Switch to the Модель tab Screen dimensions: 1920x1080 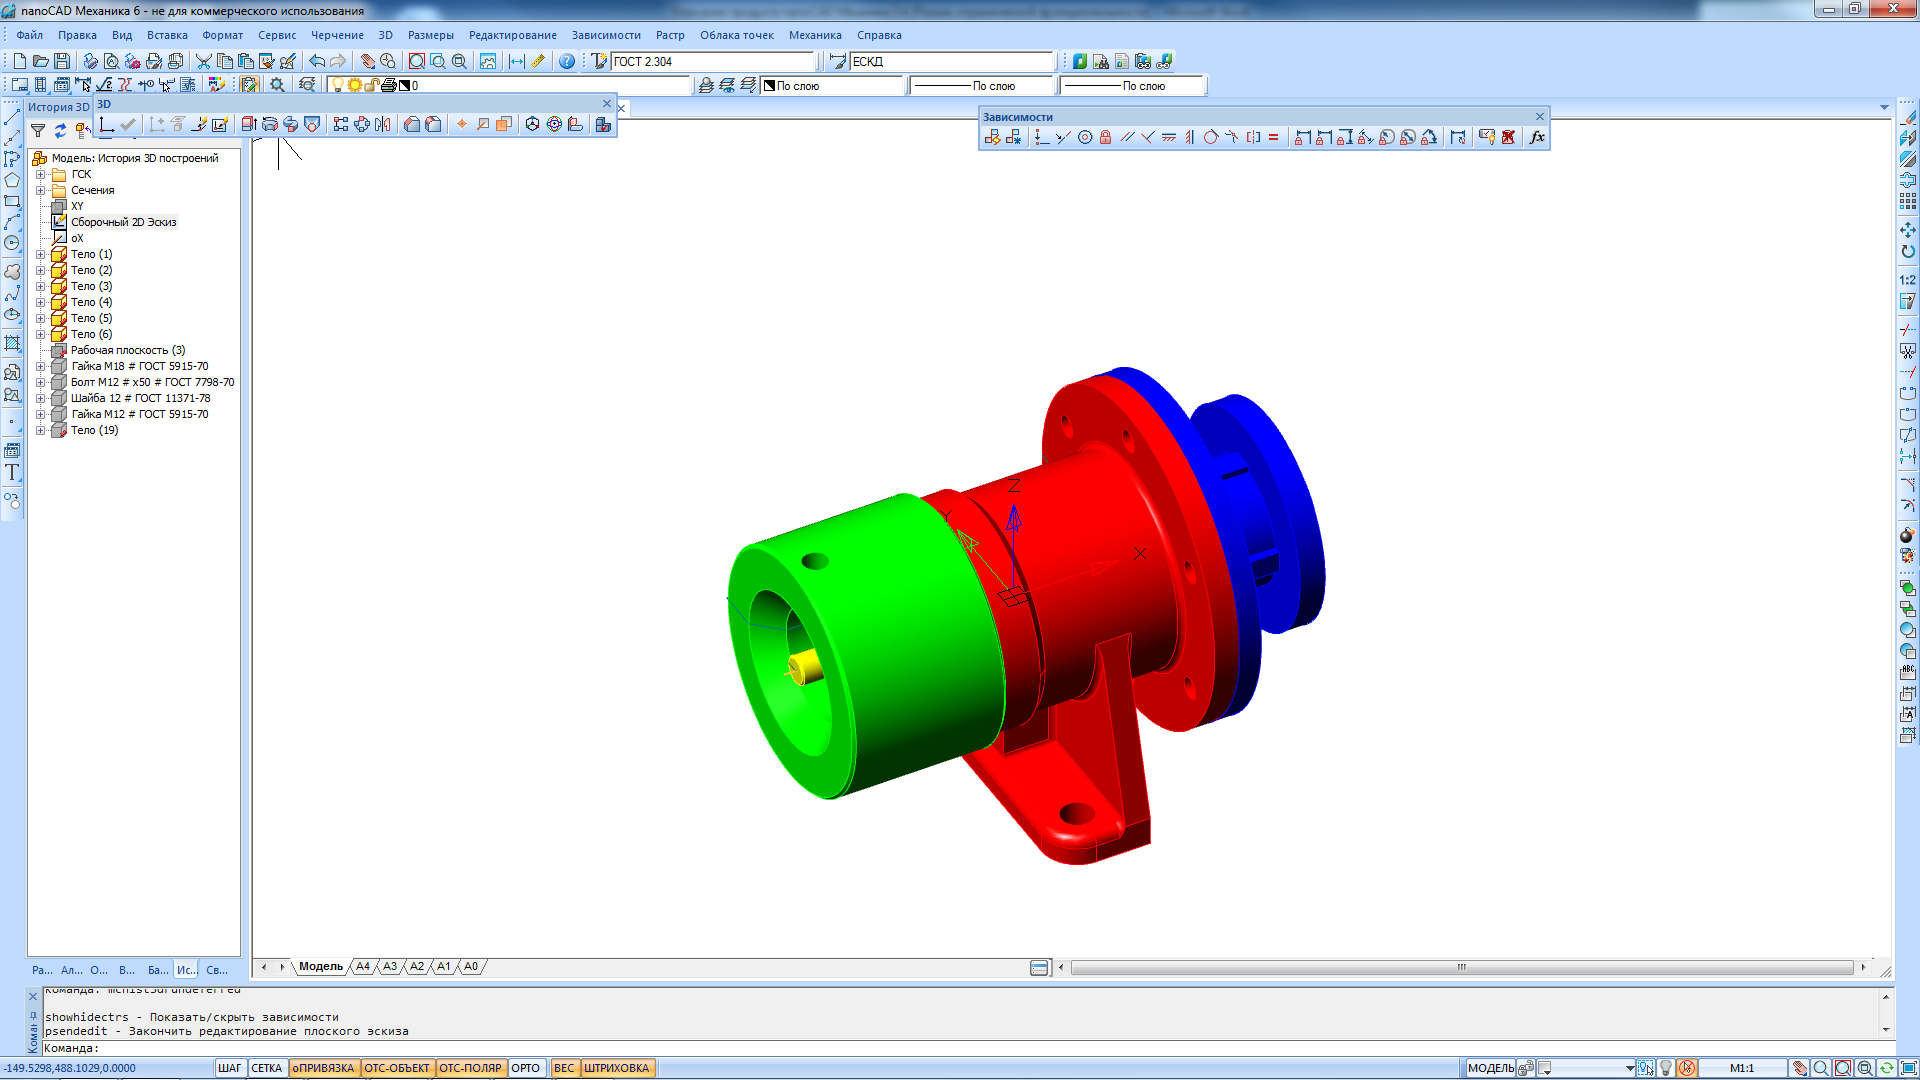pos(320,967)
